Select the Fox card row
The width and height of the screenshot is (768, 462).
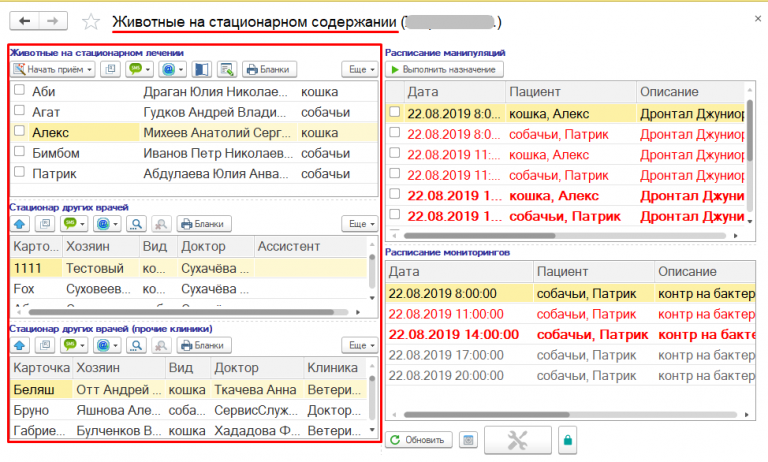pos(188,289)
